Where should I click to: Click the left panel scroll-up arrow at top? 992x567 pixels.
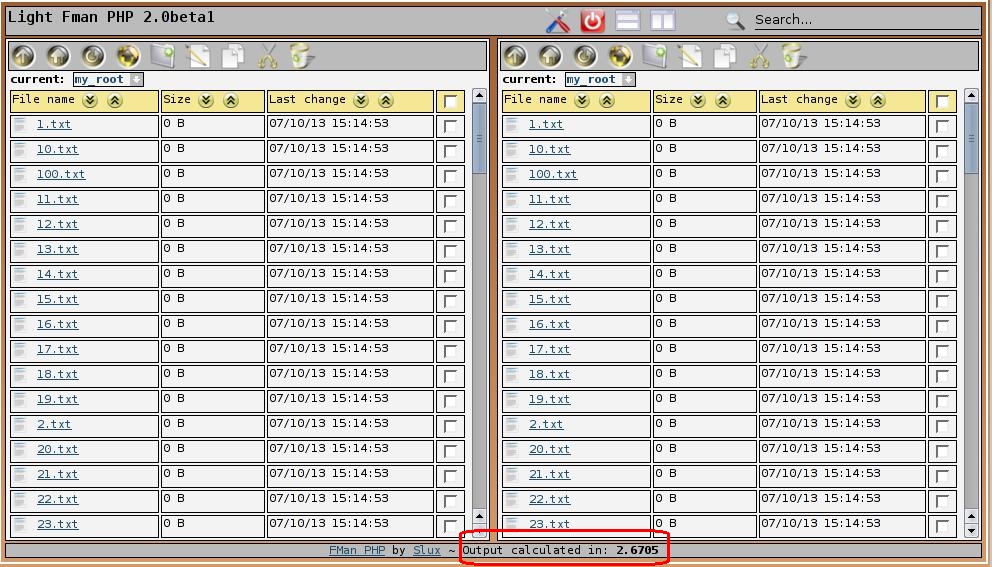click(480, 96)
